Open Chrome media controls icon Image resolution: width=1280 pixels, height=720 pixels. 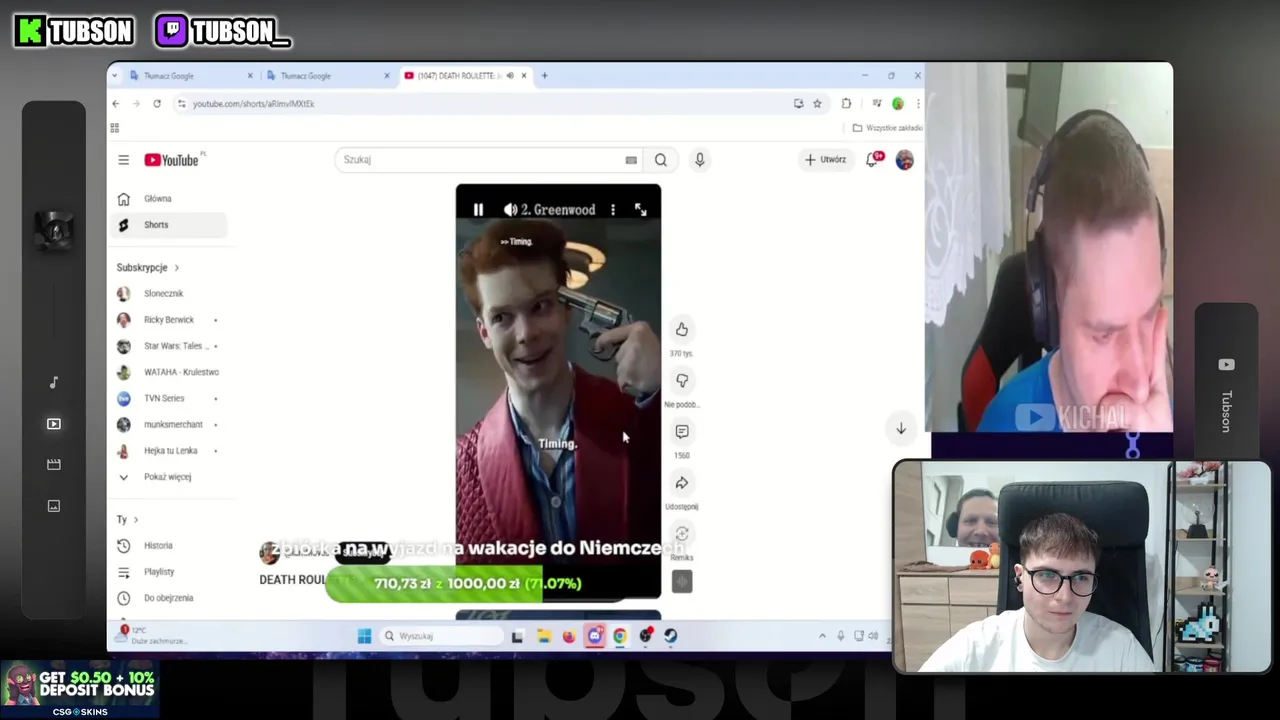coord(877,104)
